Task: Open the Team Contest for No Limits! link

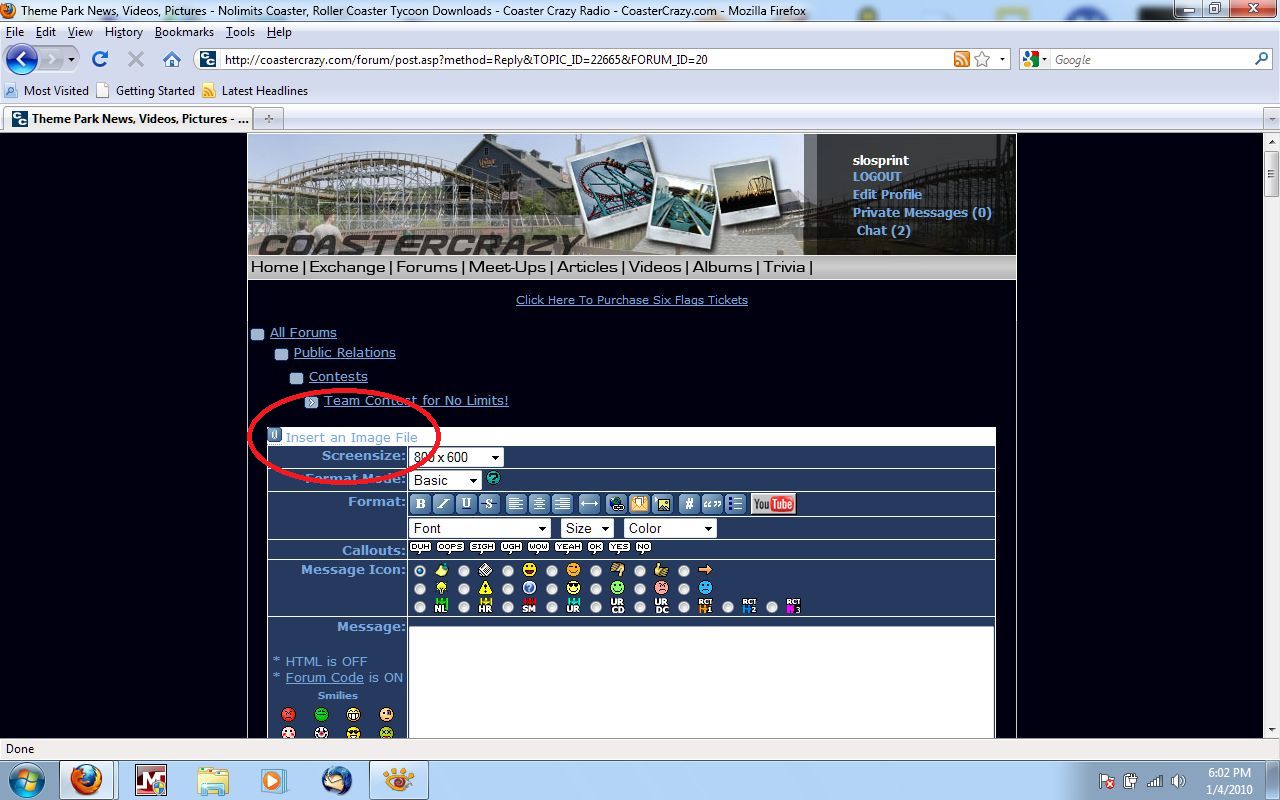Action: 416,400
